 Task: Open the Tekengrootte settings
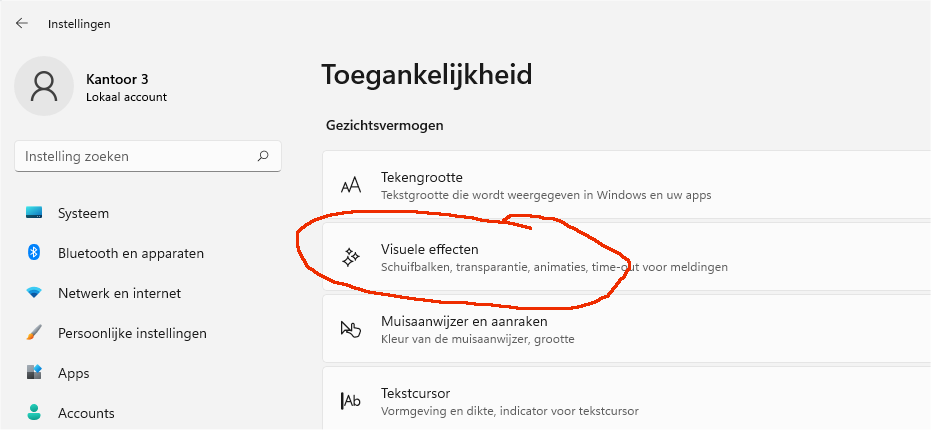pos(627,185)
